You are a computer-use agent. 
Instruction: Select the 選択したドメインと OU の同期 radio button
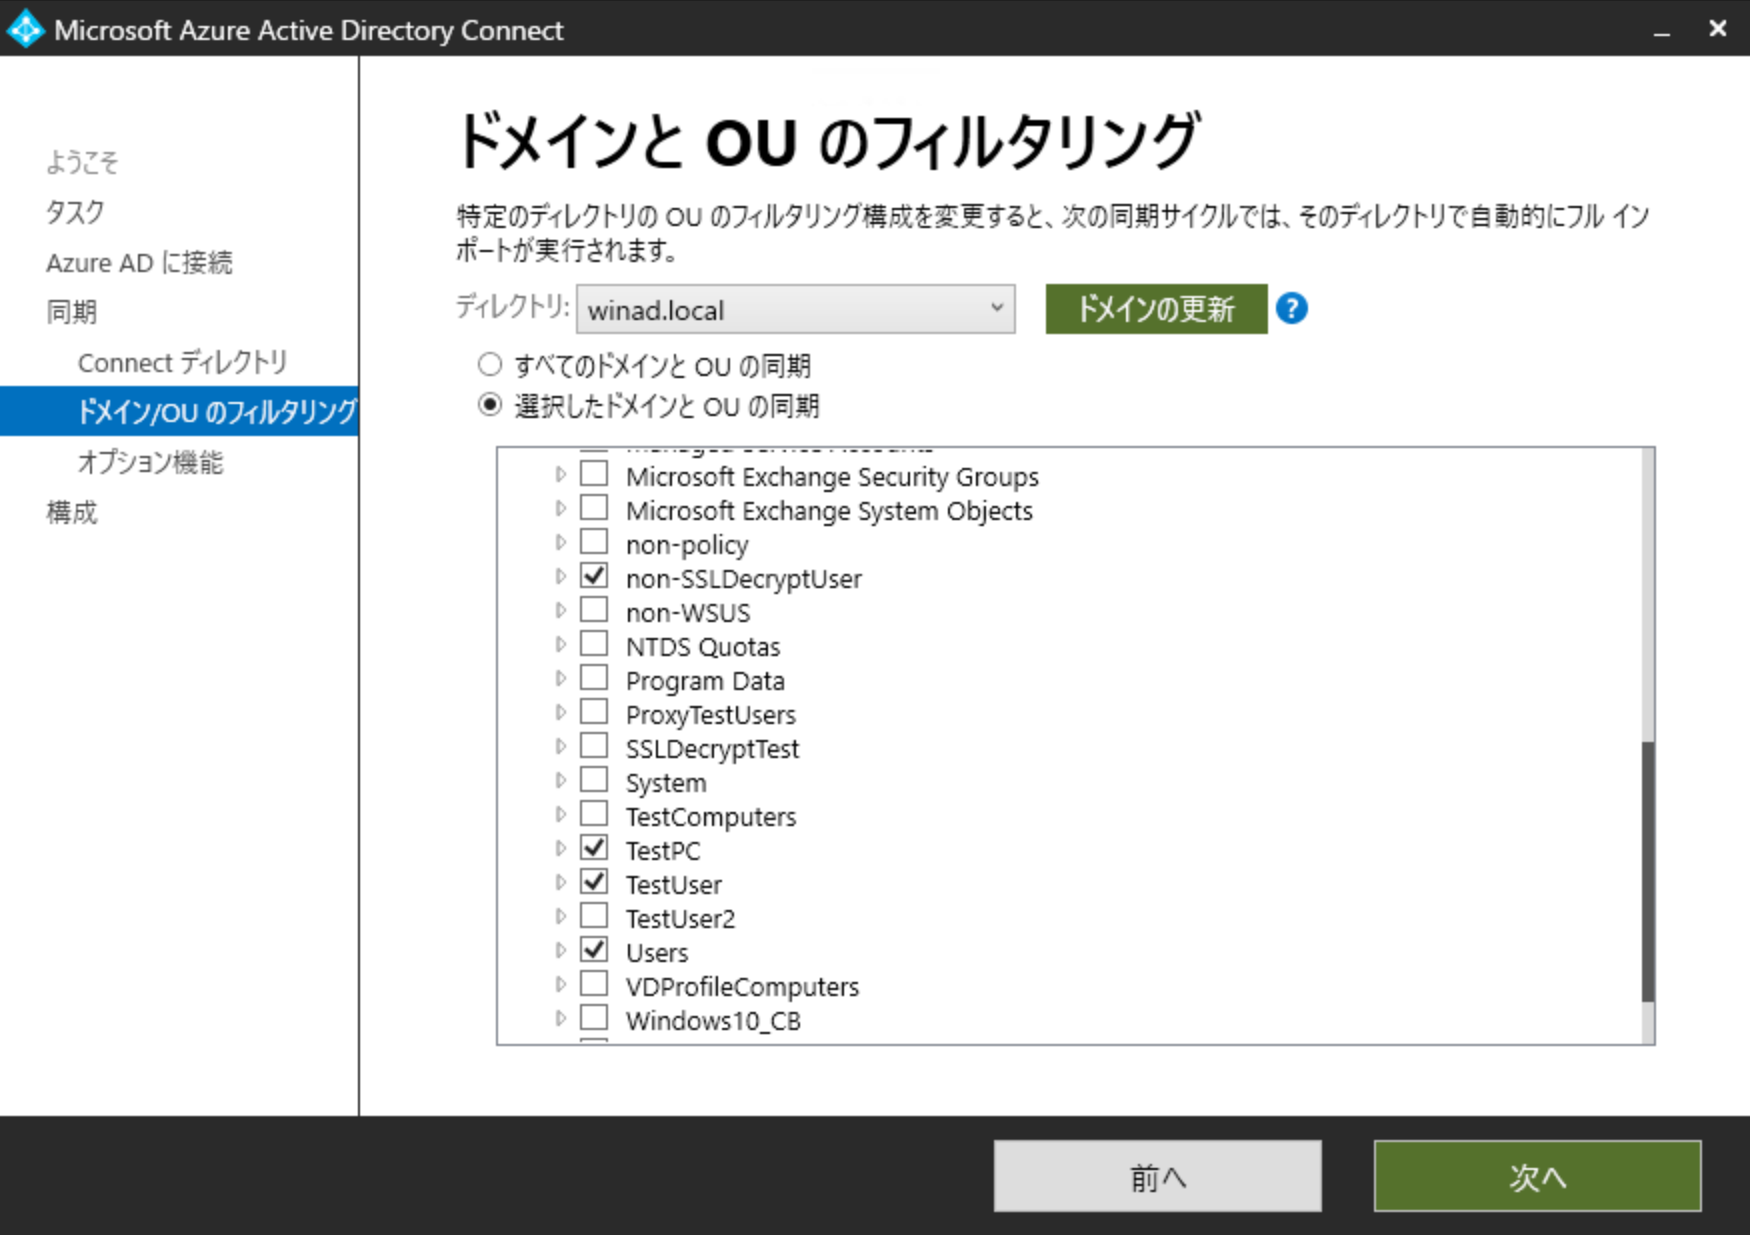490,405
